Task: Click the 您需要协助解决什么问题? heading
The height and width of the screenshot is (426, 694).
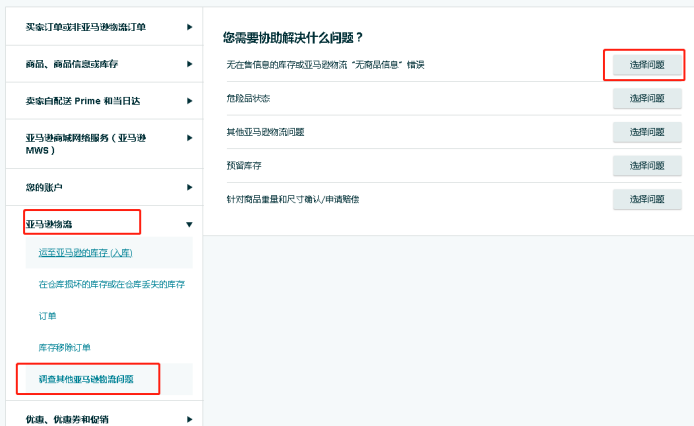Action: tap(293, 38)
